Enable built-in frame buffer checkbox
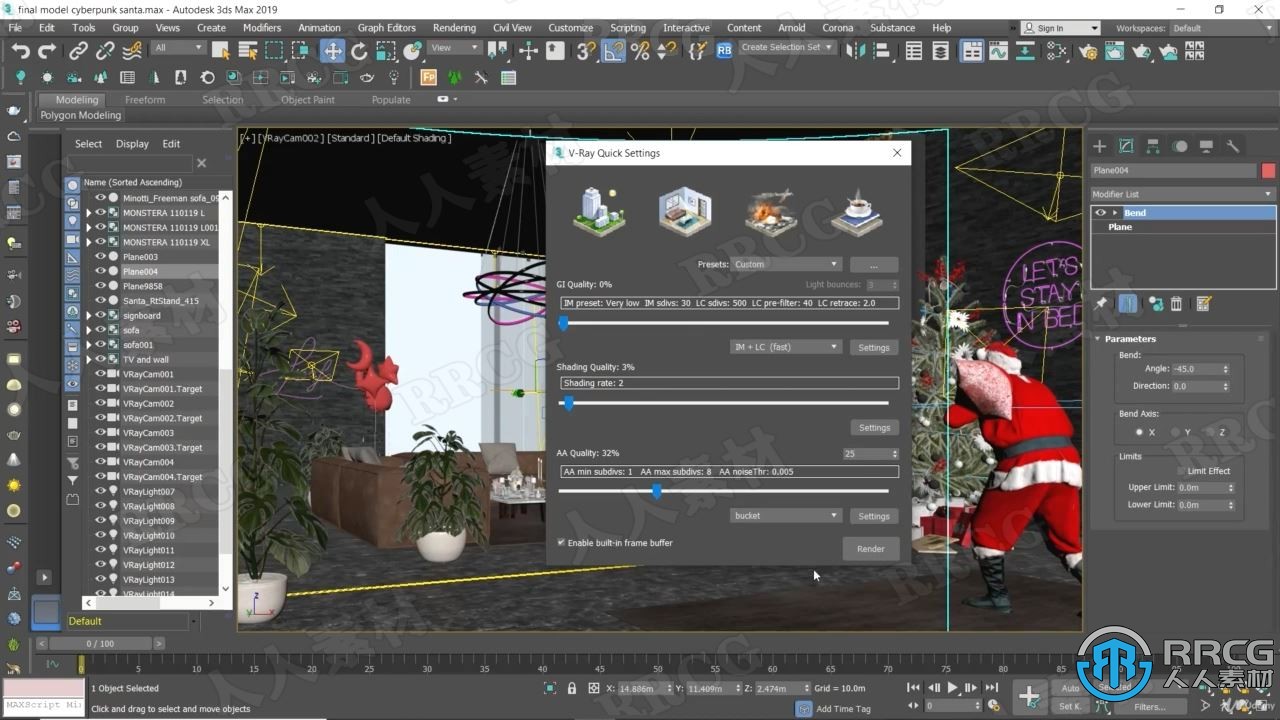1280x720 pixels. 561,543
